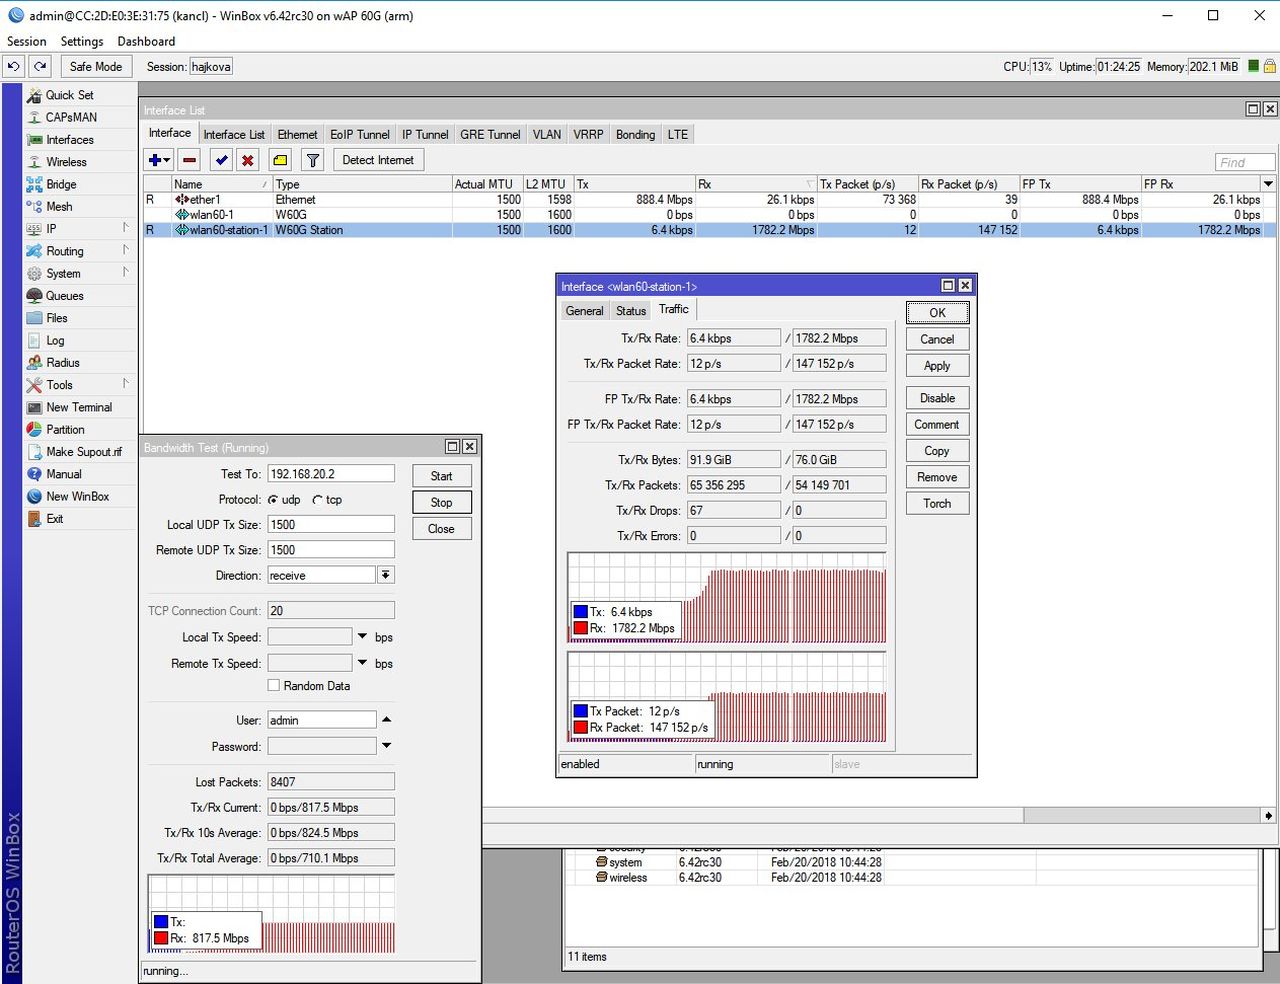
Task: Open Log in sidebar
Action: pos(55,340)
